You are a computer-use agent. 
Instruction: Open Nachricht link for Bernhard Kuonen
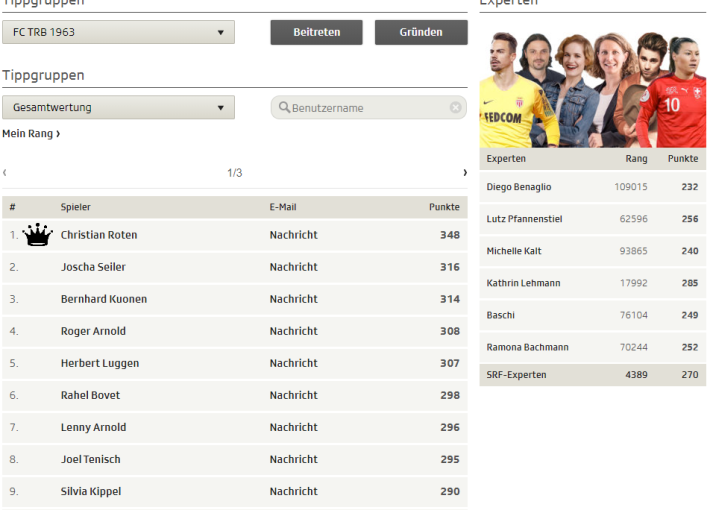click(x=293, y=299)
